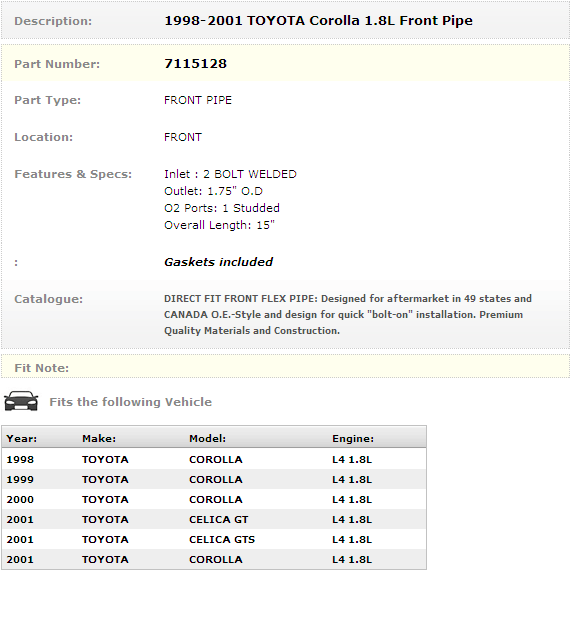Click the CELICA GTS model cell
Image resolution: width=570 pixels, height=630 pixels.
(x=222, y=539)
